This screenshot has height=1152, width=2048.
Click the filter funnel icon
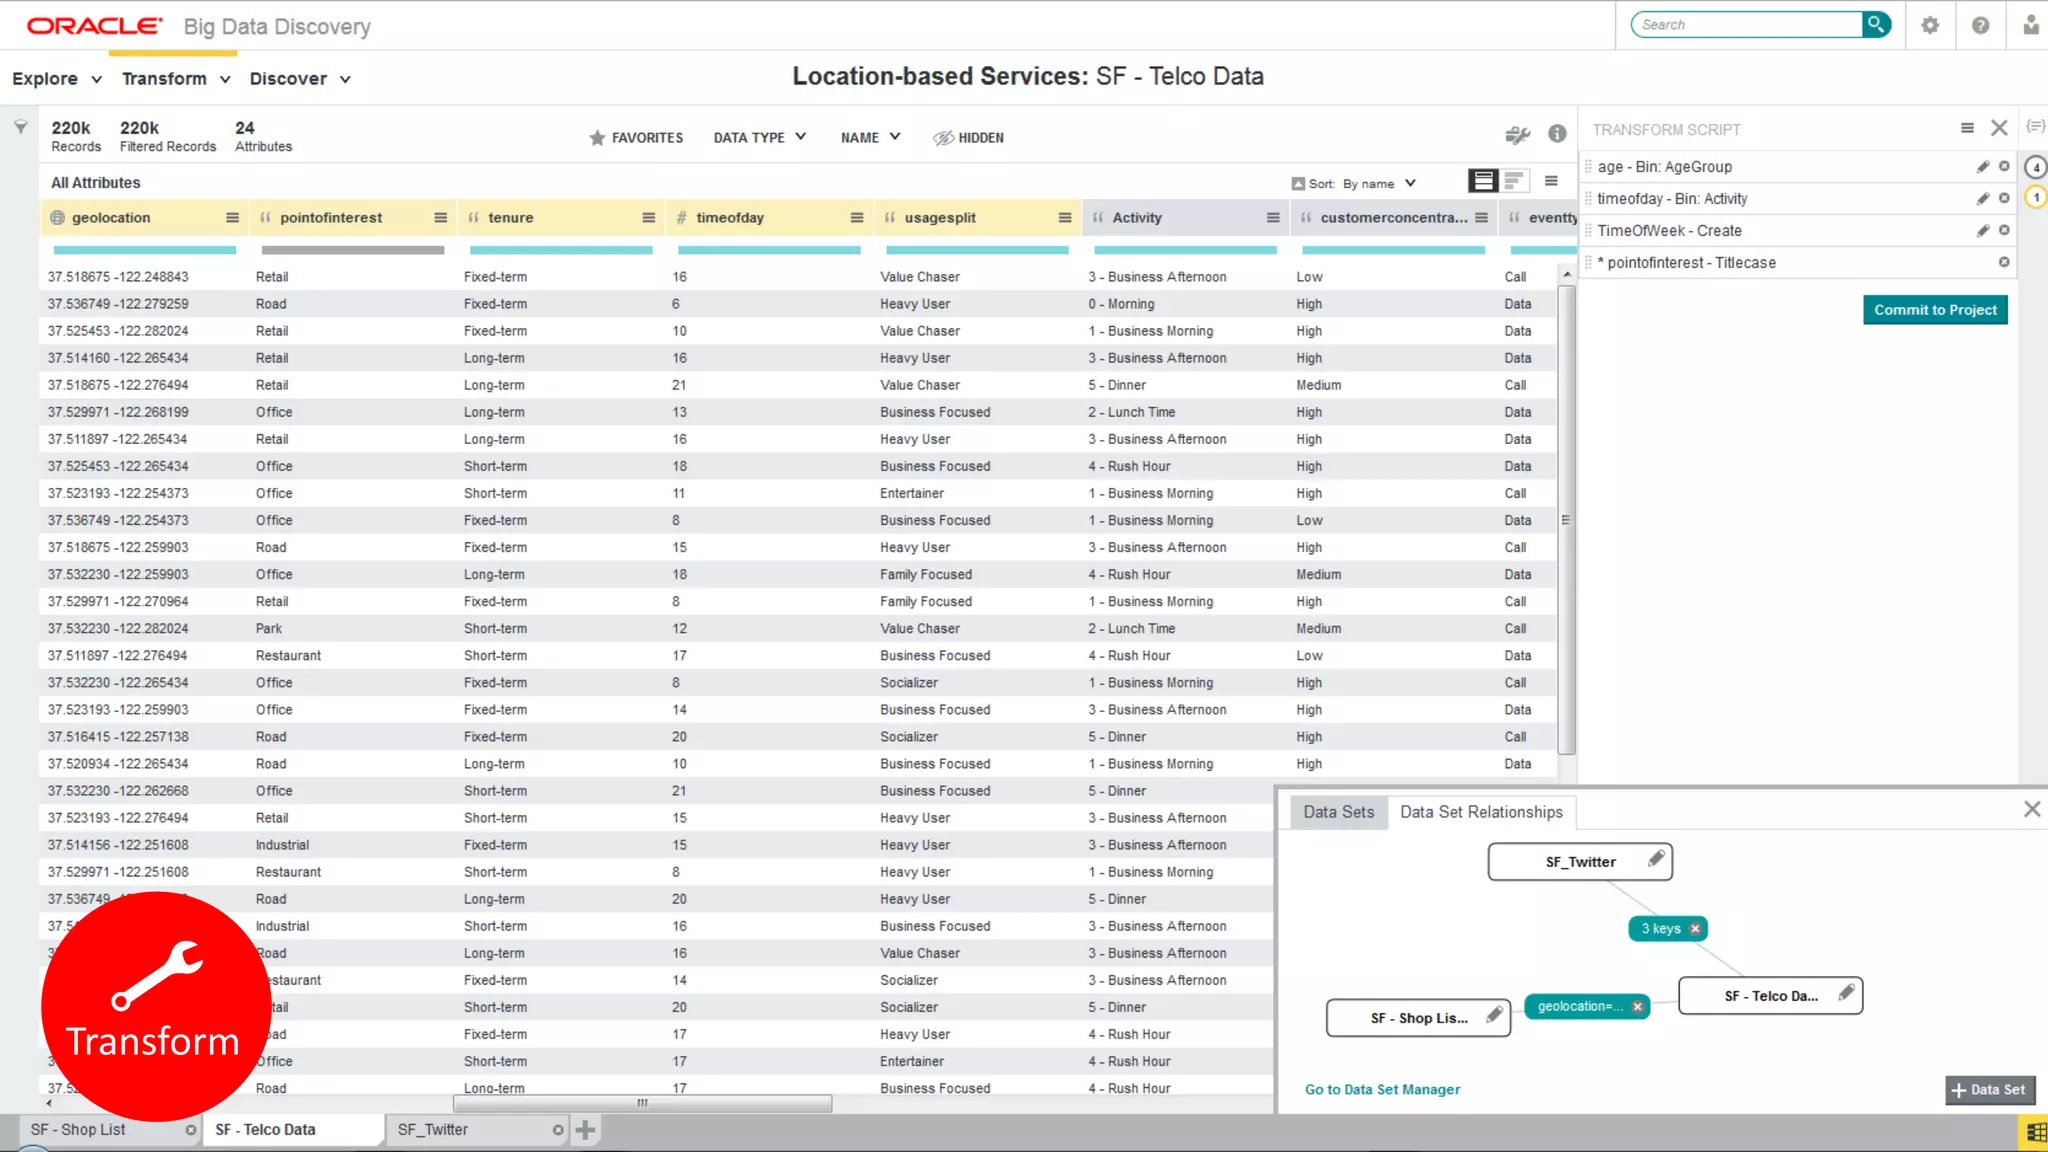pos(20,127)
